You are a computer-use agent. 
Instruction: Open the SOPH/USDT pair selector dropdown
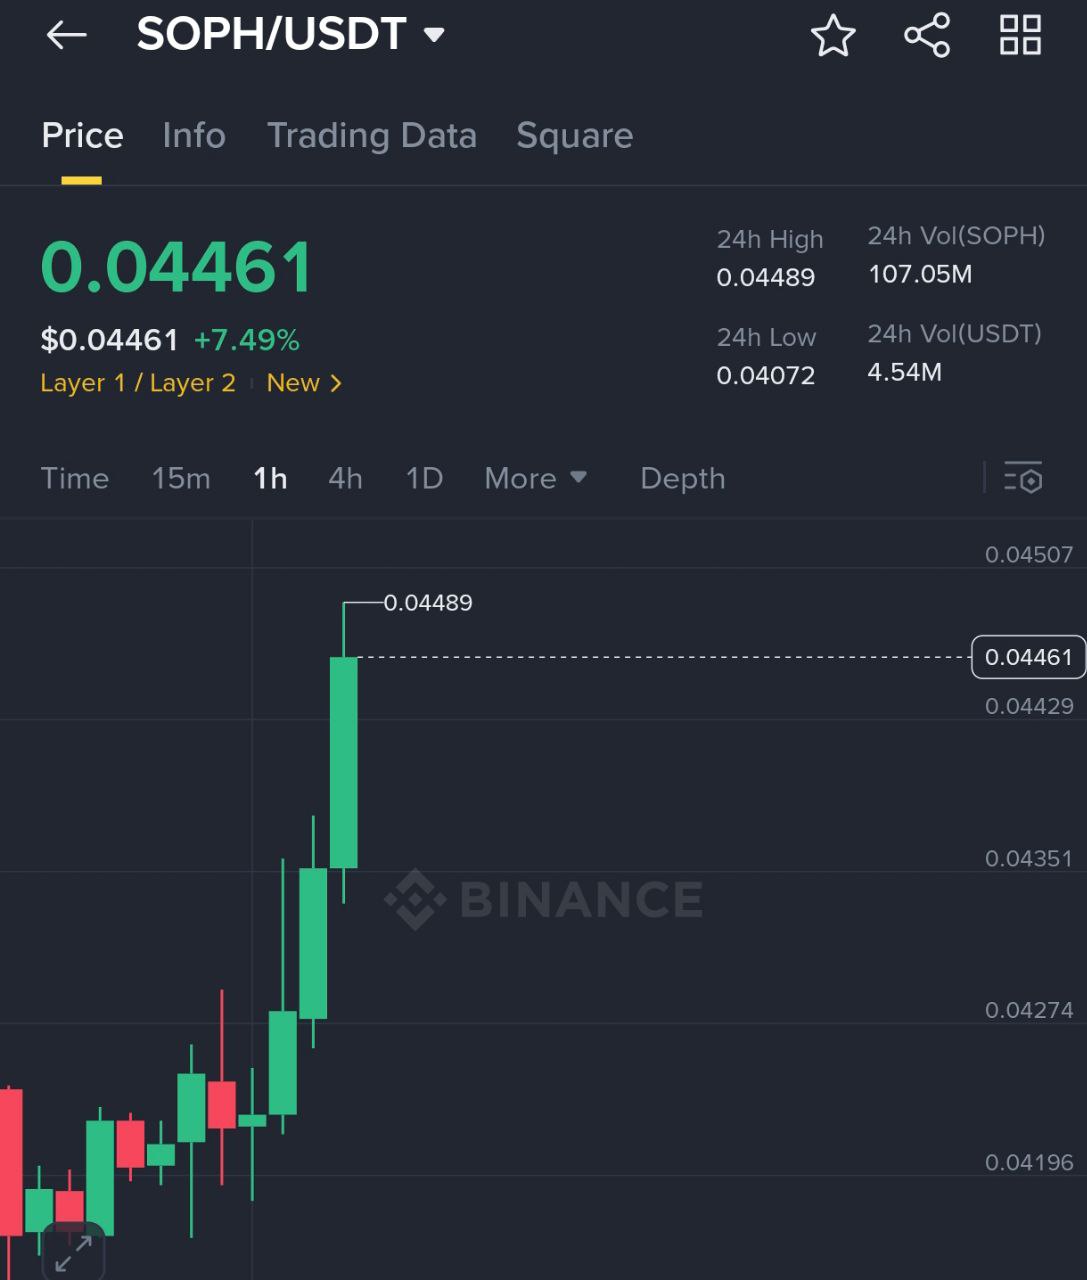click(290, 34)
